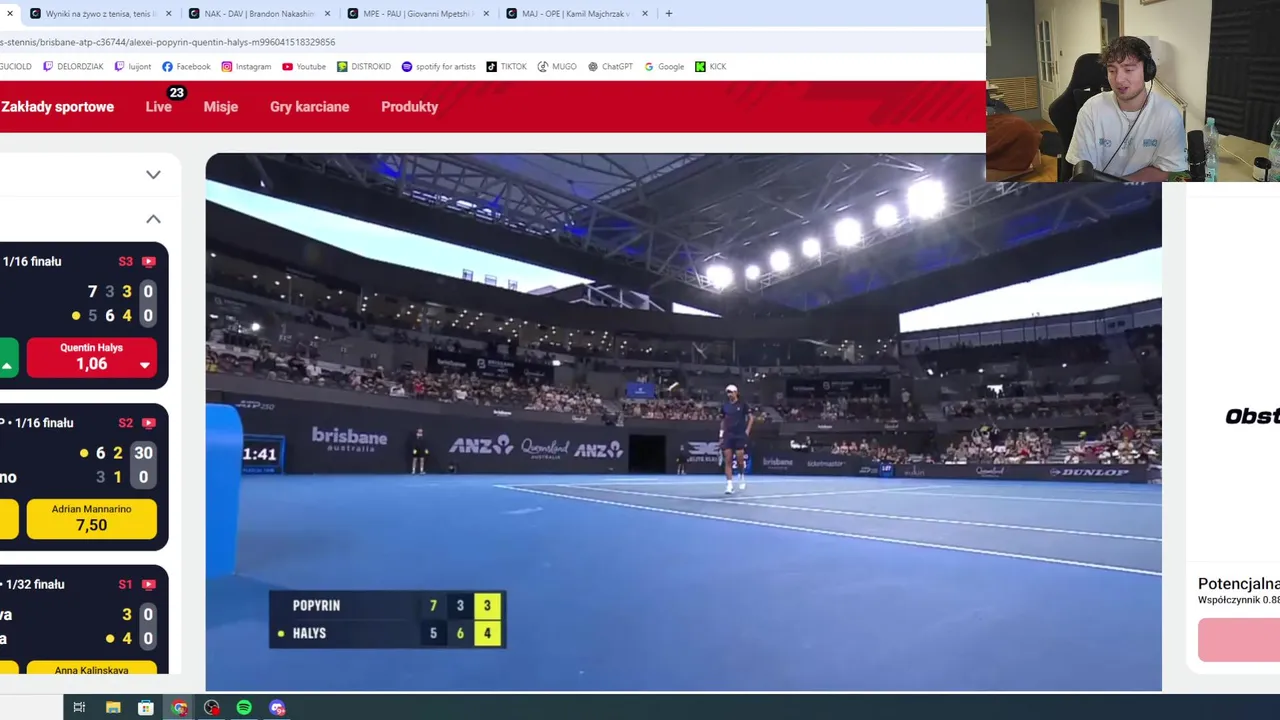Open the Misje menu item
This screenshot has width=1280, height=720.
(x=221, y=107)
